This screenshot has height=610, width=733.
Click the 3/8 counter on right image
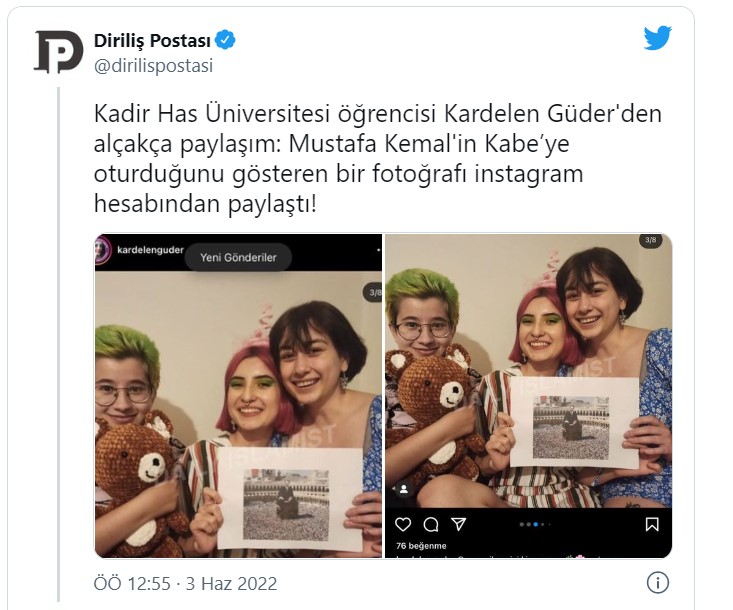click(651, 240)
